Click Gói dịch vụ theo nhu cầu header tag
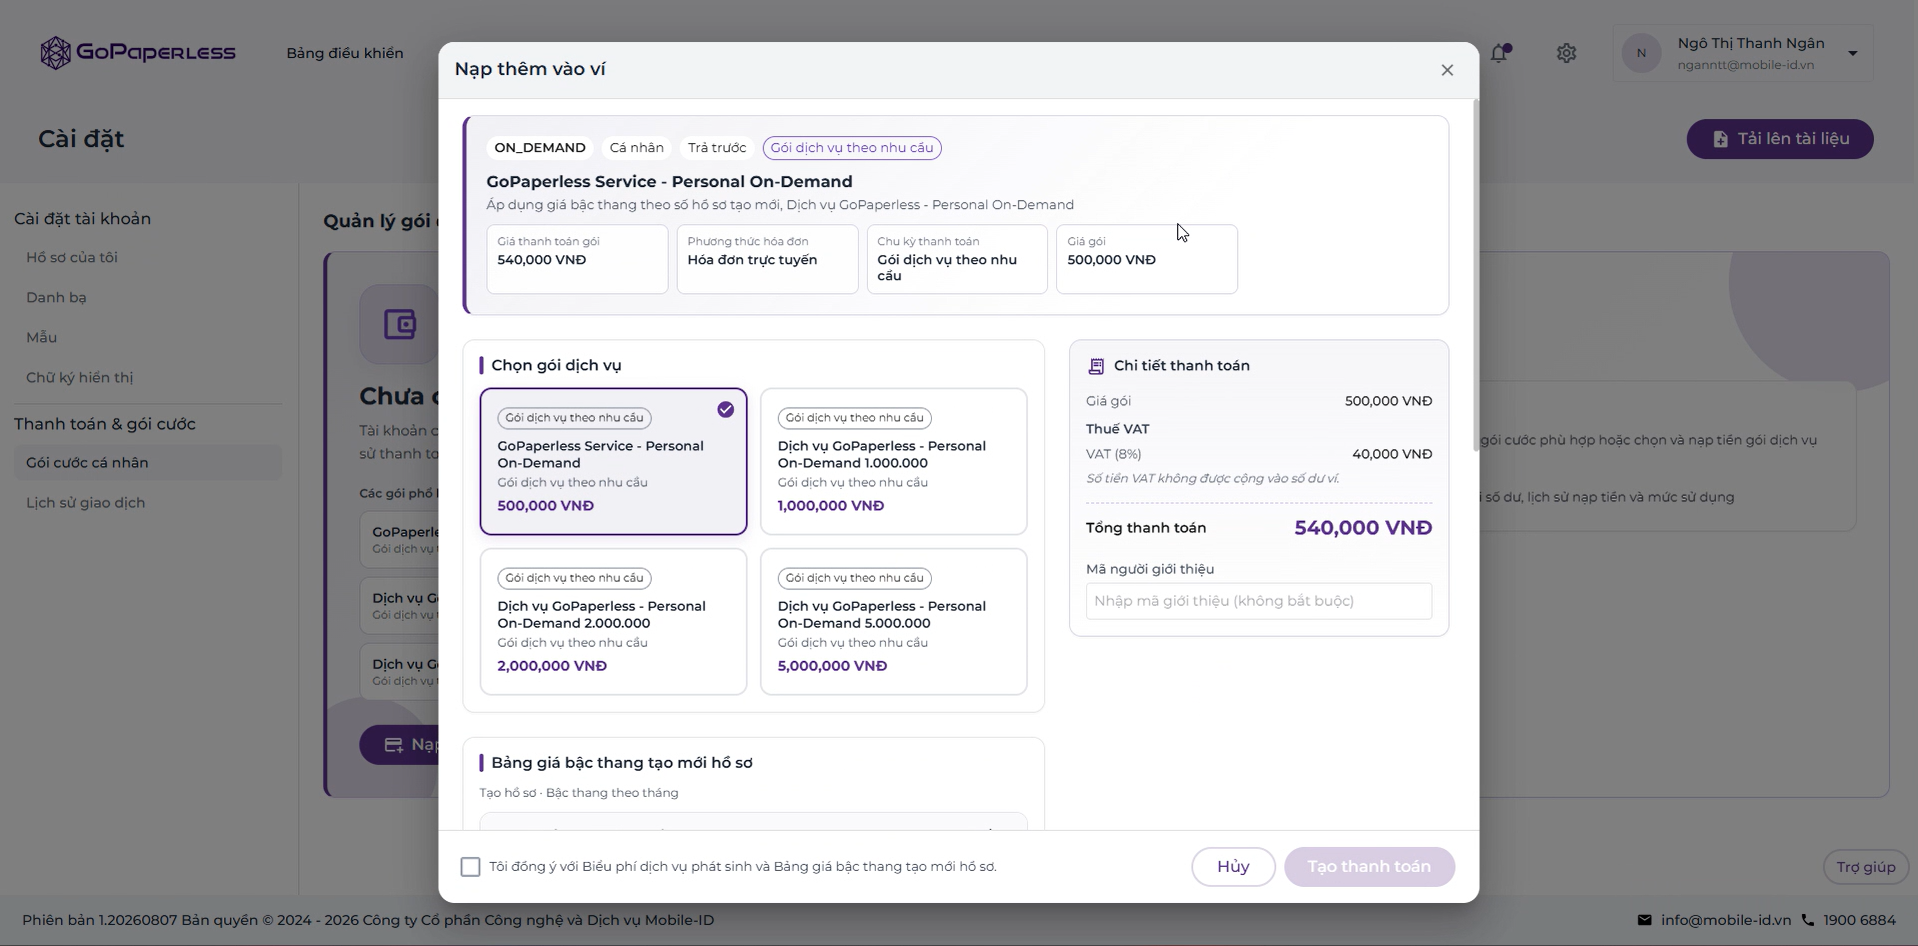1918x946 pixels. pyautogui.click(x=852, y=148)
